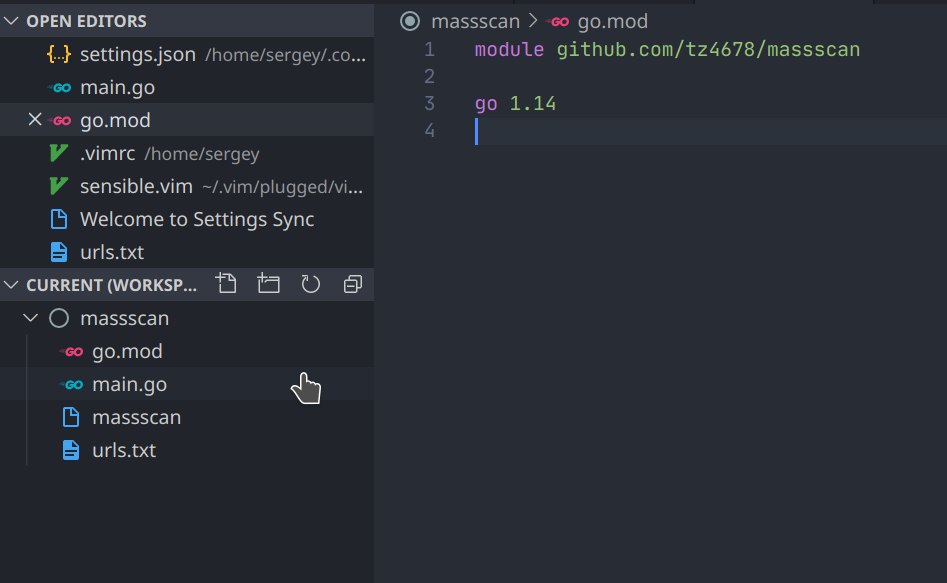Click the settings.json braces file icon
Viewport: 947px width, 583px height.
click(x=59, y=54)
